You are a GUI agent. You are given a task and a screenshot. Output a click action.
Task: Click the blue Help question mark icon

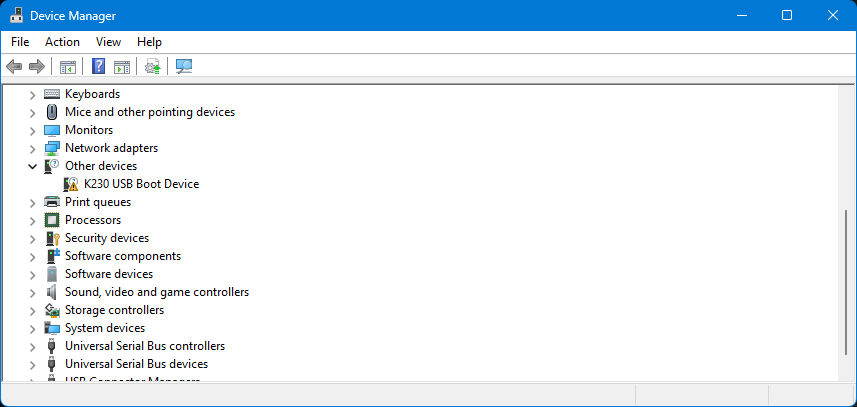(x=98, y=67)
